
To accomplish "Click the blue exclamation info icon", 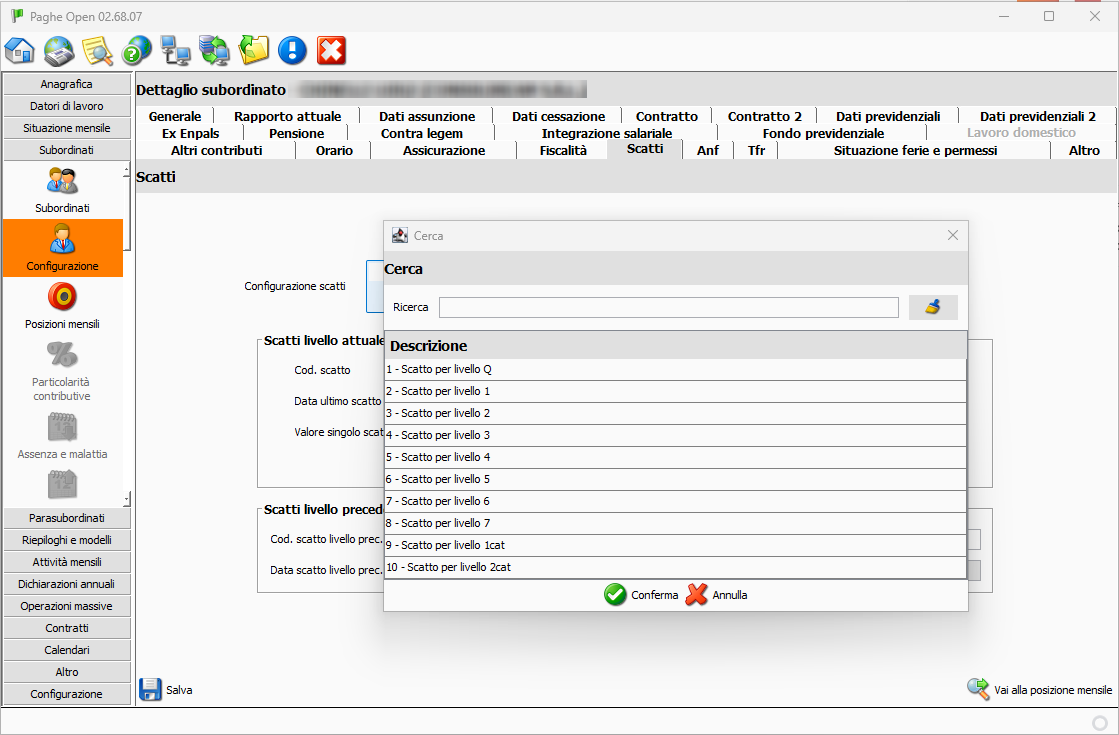I will pyautogui.click(x=292, y=50).
